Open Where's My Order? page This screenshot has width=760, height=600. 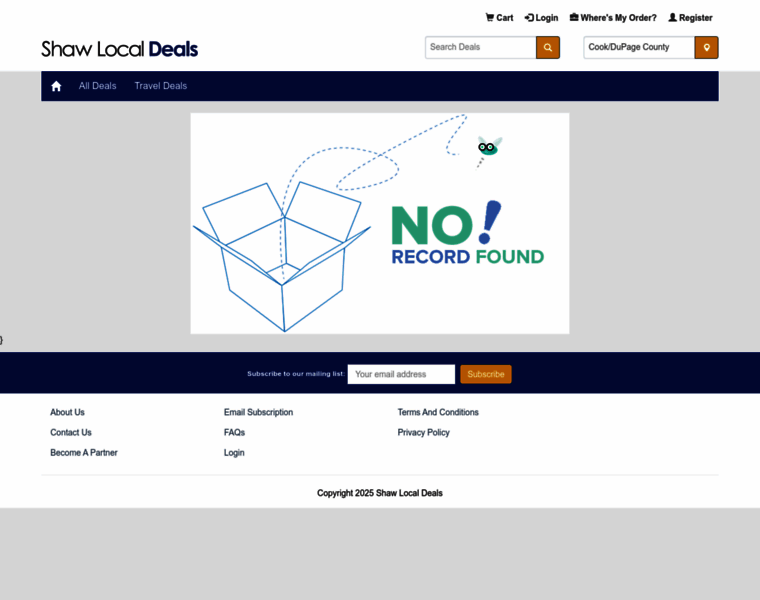(x=613, y=18)
